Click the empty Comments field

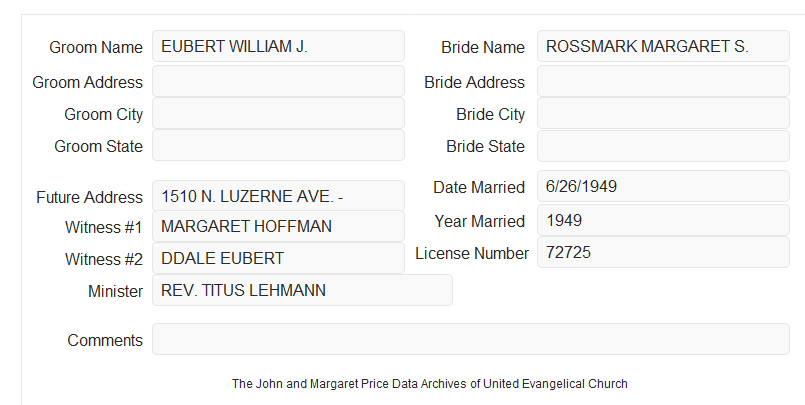471,339
